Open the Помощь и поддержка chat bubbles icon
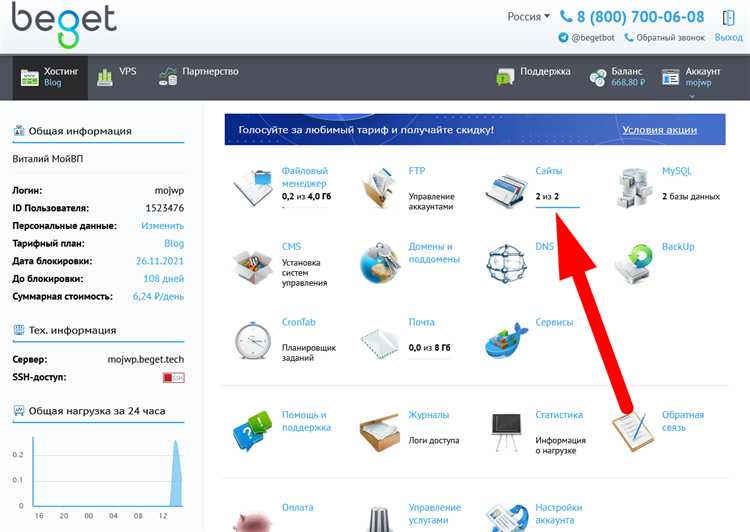 coord(253,431)
